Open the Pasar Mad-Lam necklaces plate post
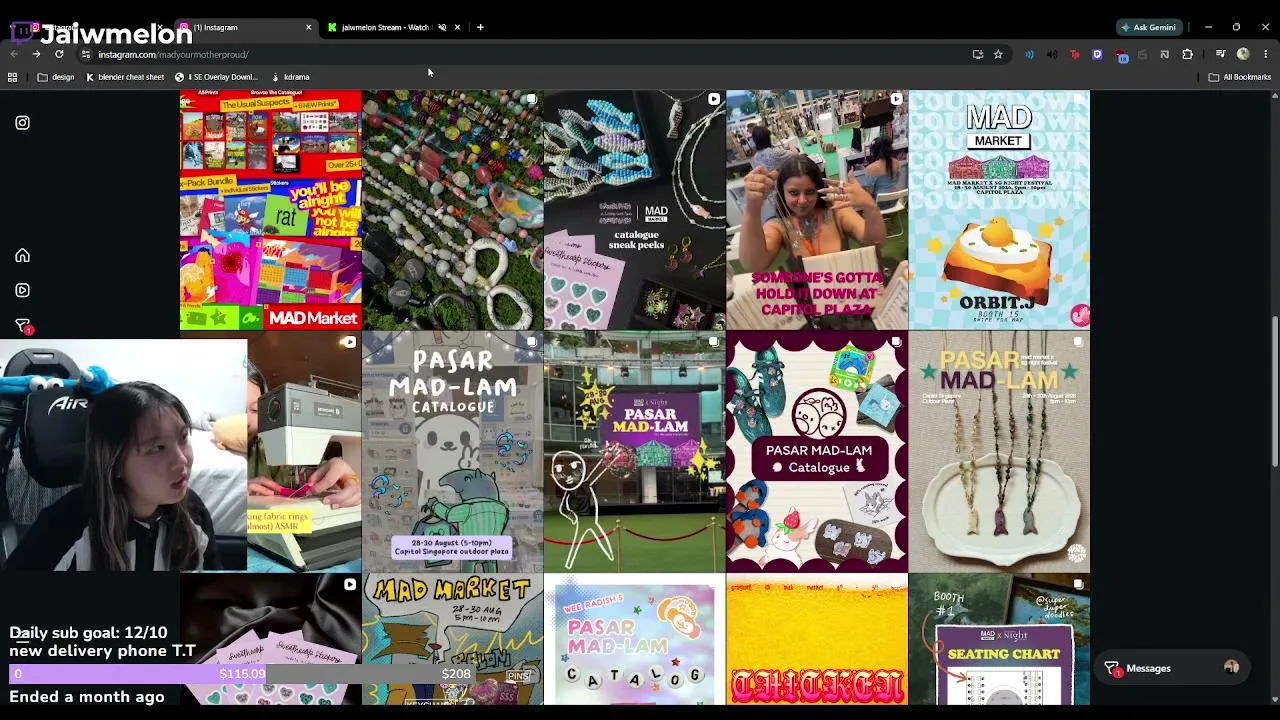This screenshot has width=1280, height=720. 999,452
